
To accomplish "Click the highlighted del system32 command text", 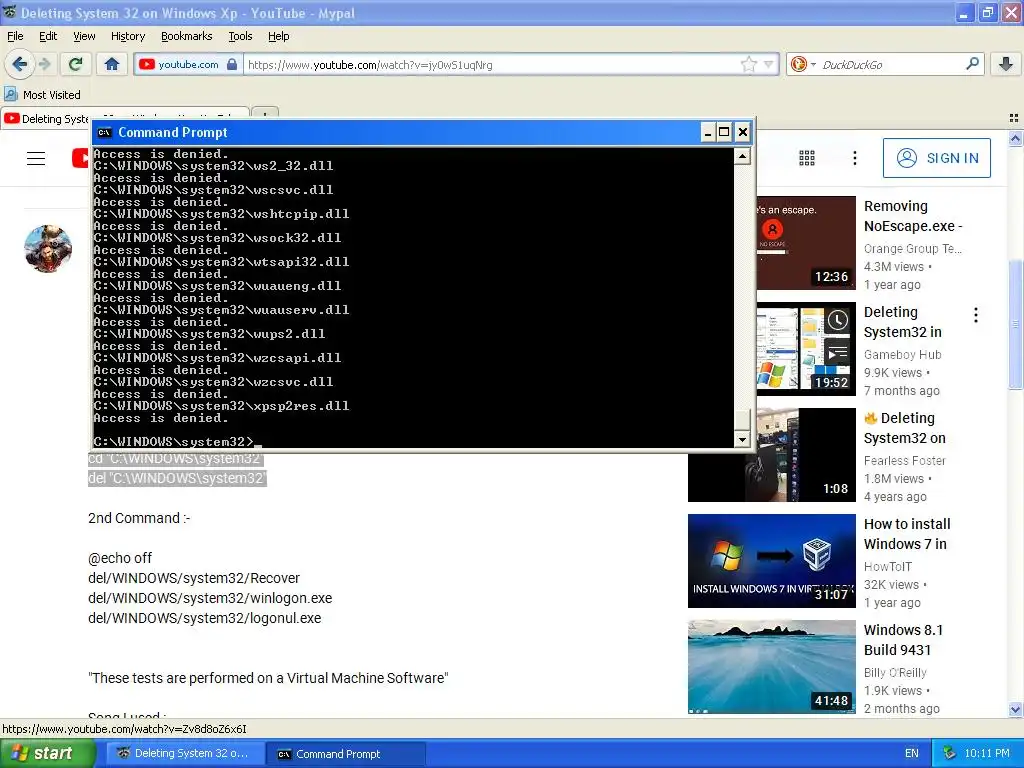I will pyautogui.click(x=177, y=479).
